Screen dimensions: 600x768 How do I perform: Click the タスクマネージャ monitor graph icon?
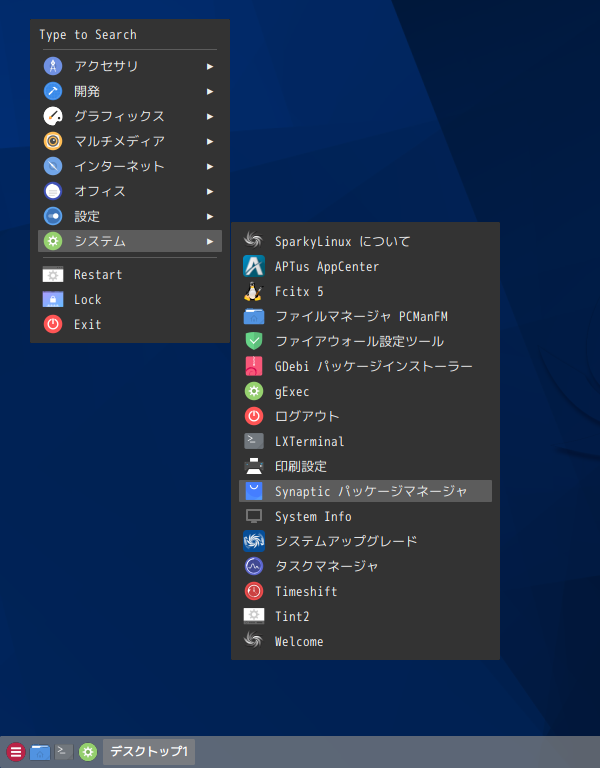[254, 566]
